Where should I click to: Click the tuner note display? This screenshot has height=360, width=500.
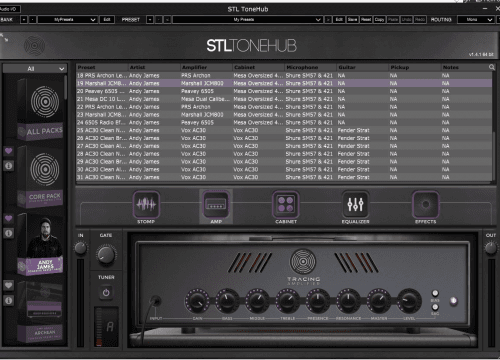coord(110,327)
